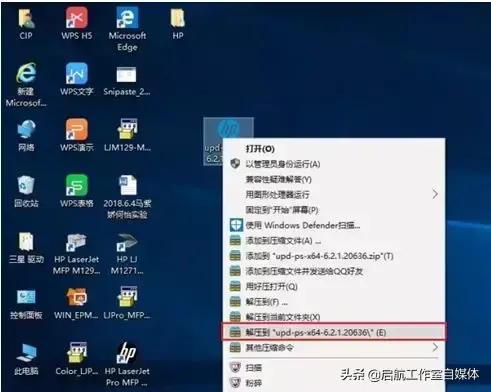This screenshot has width=491, height=392.
Task: Select 添加到压缩文件(A) menu entry
Action: click(334, 241)
